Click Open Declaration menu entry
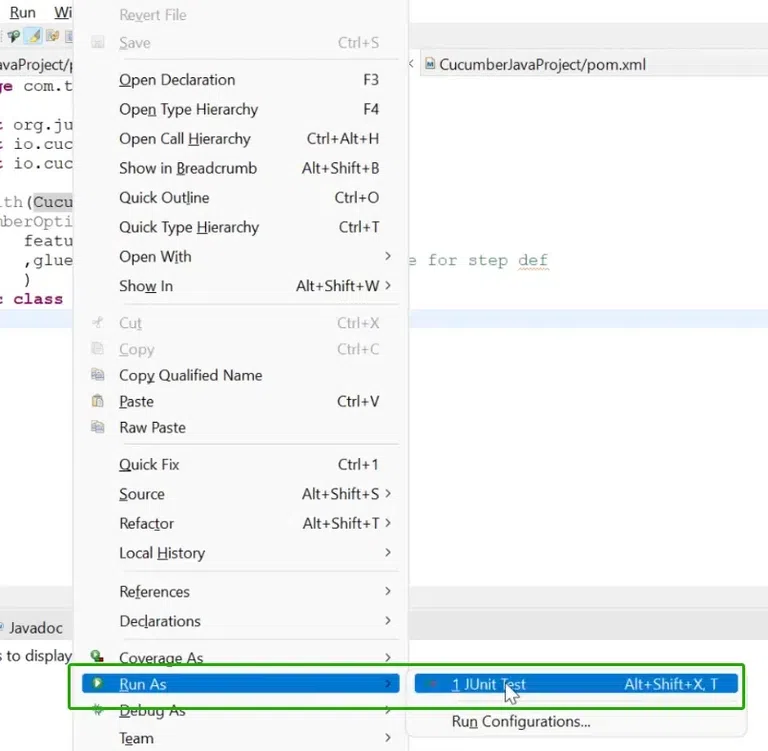The image size is (768, 751). click(240, 80)
